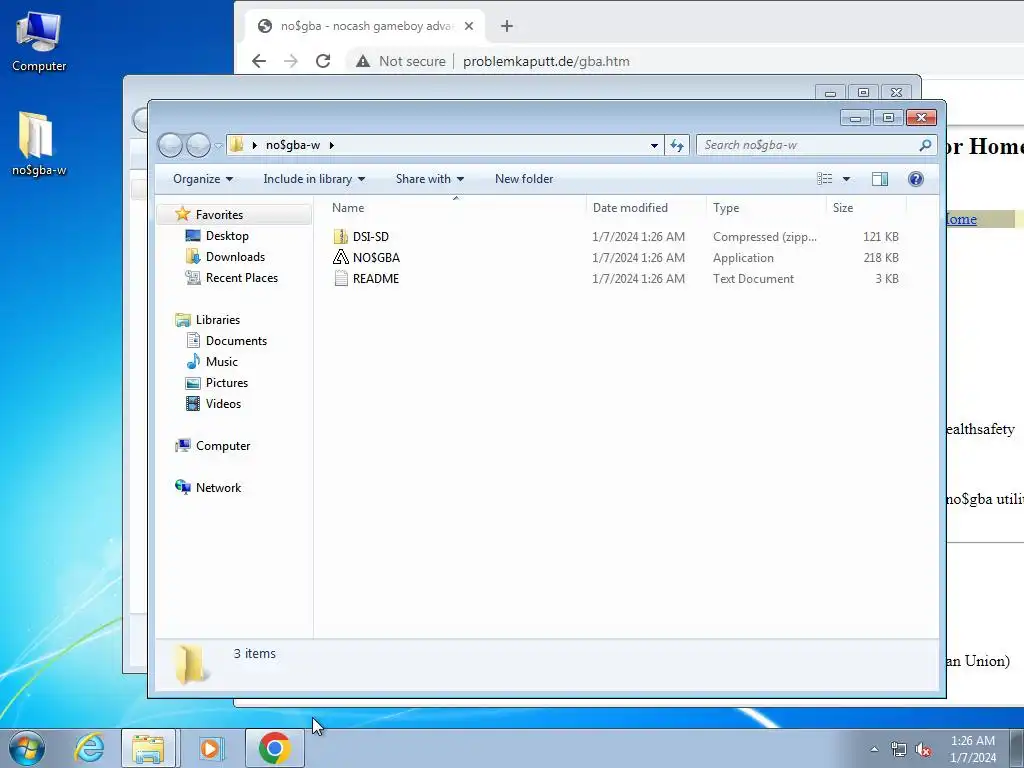Click the muted volume tray icon
This screenshot has height=768, width=1024.
923,750
